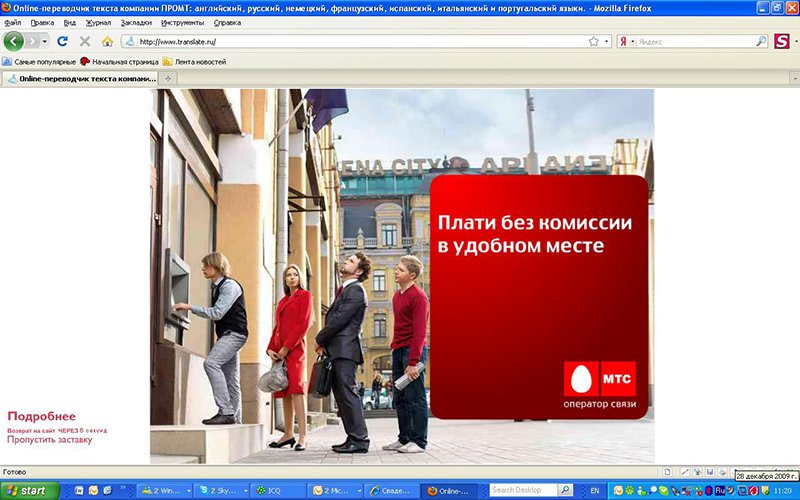Click the taskbar clock showing 11:20

(782, 491)
